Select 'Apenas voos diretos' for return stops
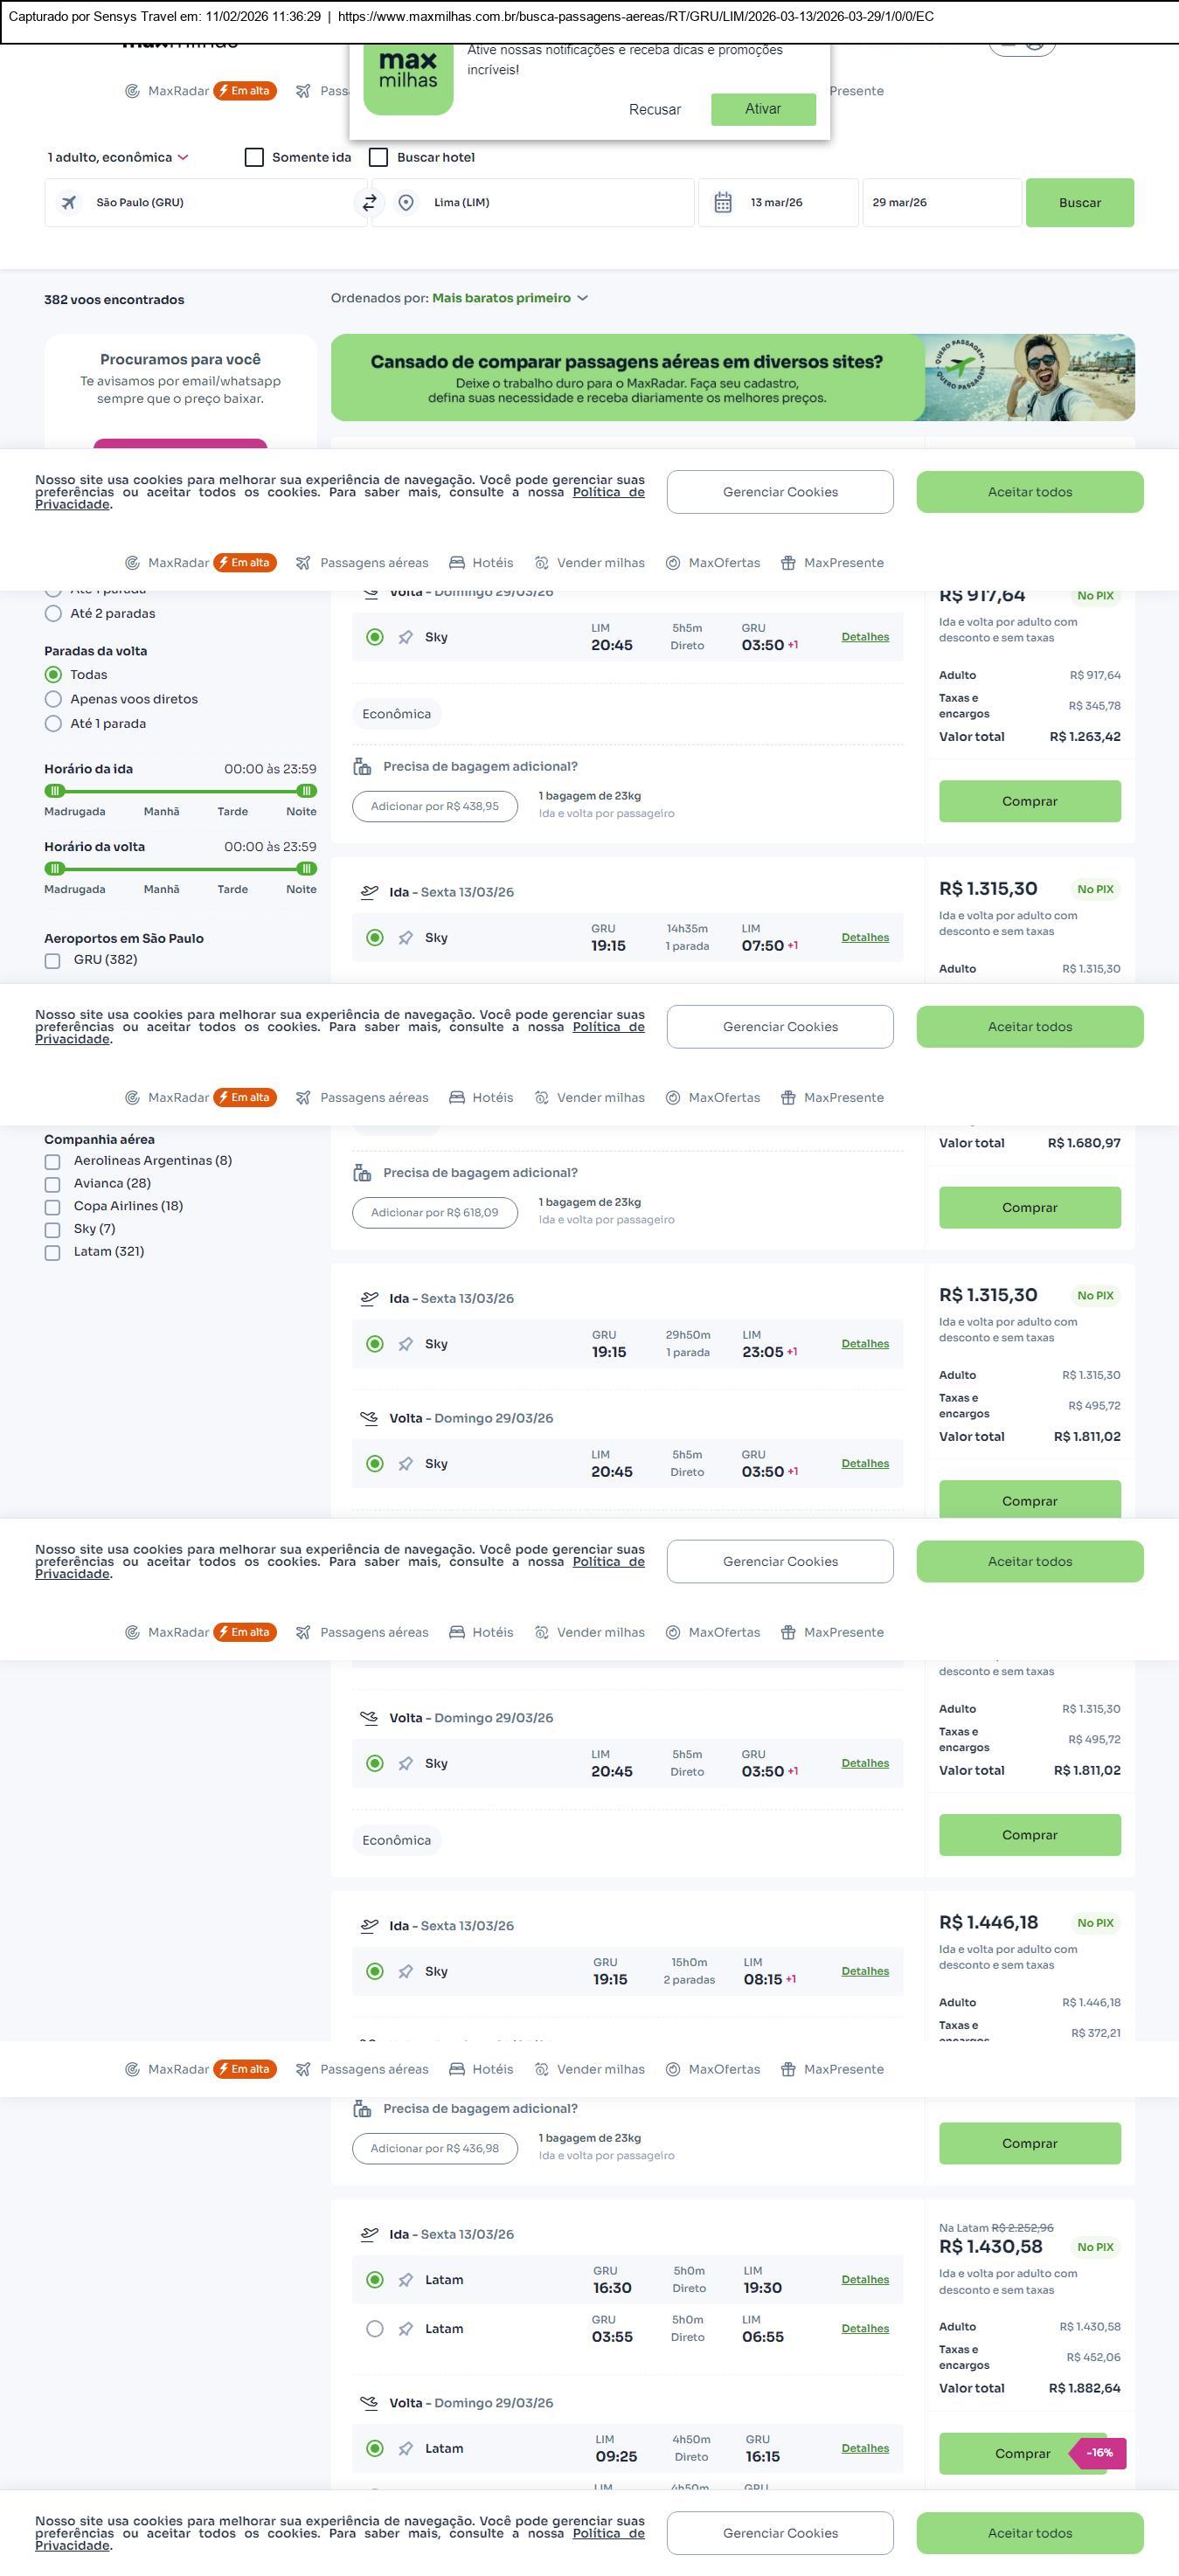The height and width of the screenshot is (2576, 1179). coord(54,699)
